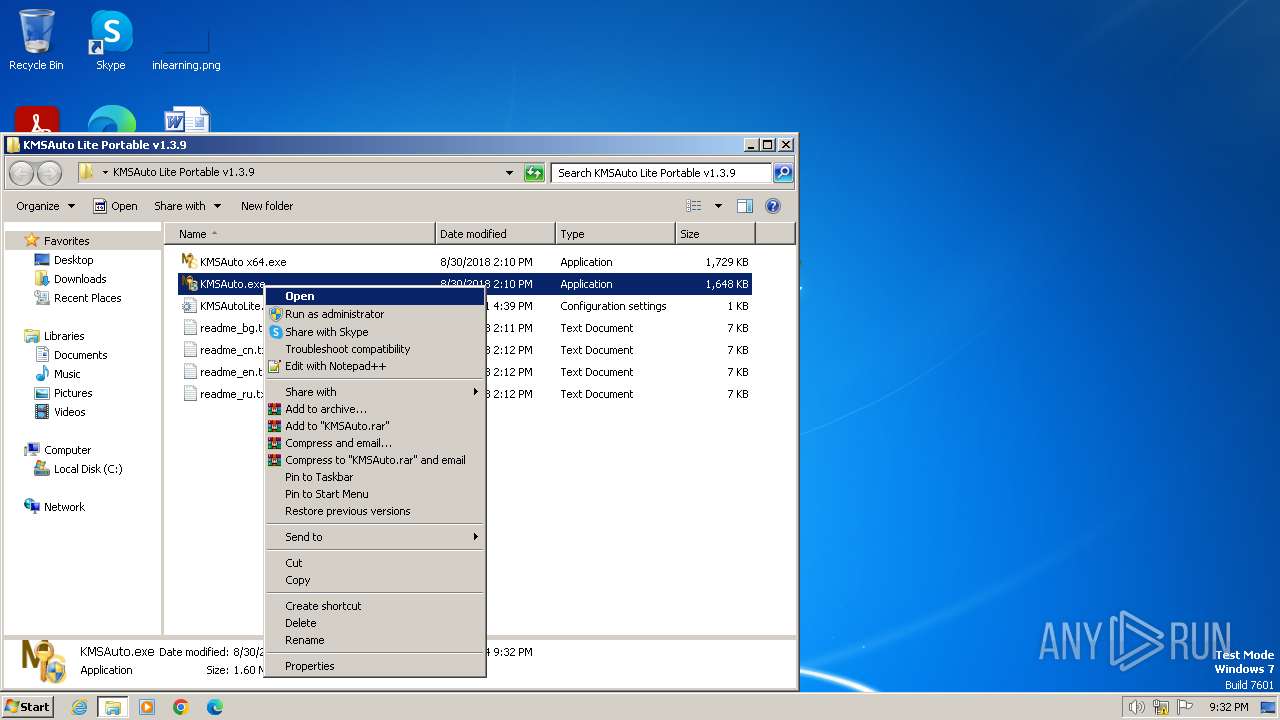Select Pin to Start Menu
1280x720 pixels.
click(374, 494)
